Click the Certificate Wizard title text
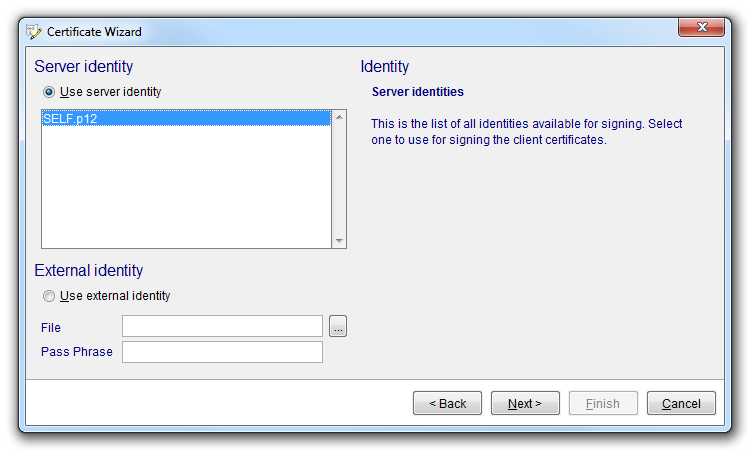This screenshot has width=750, height=452. (94, 32)
